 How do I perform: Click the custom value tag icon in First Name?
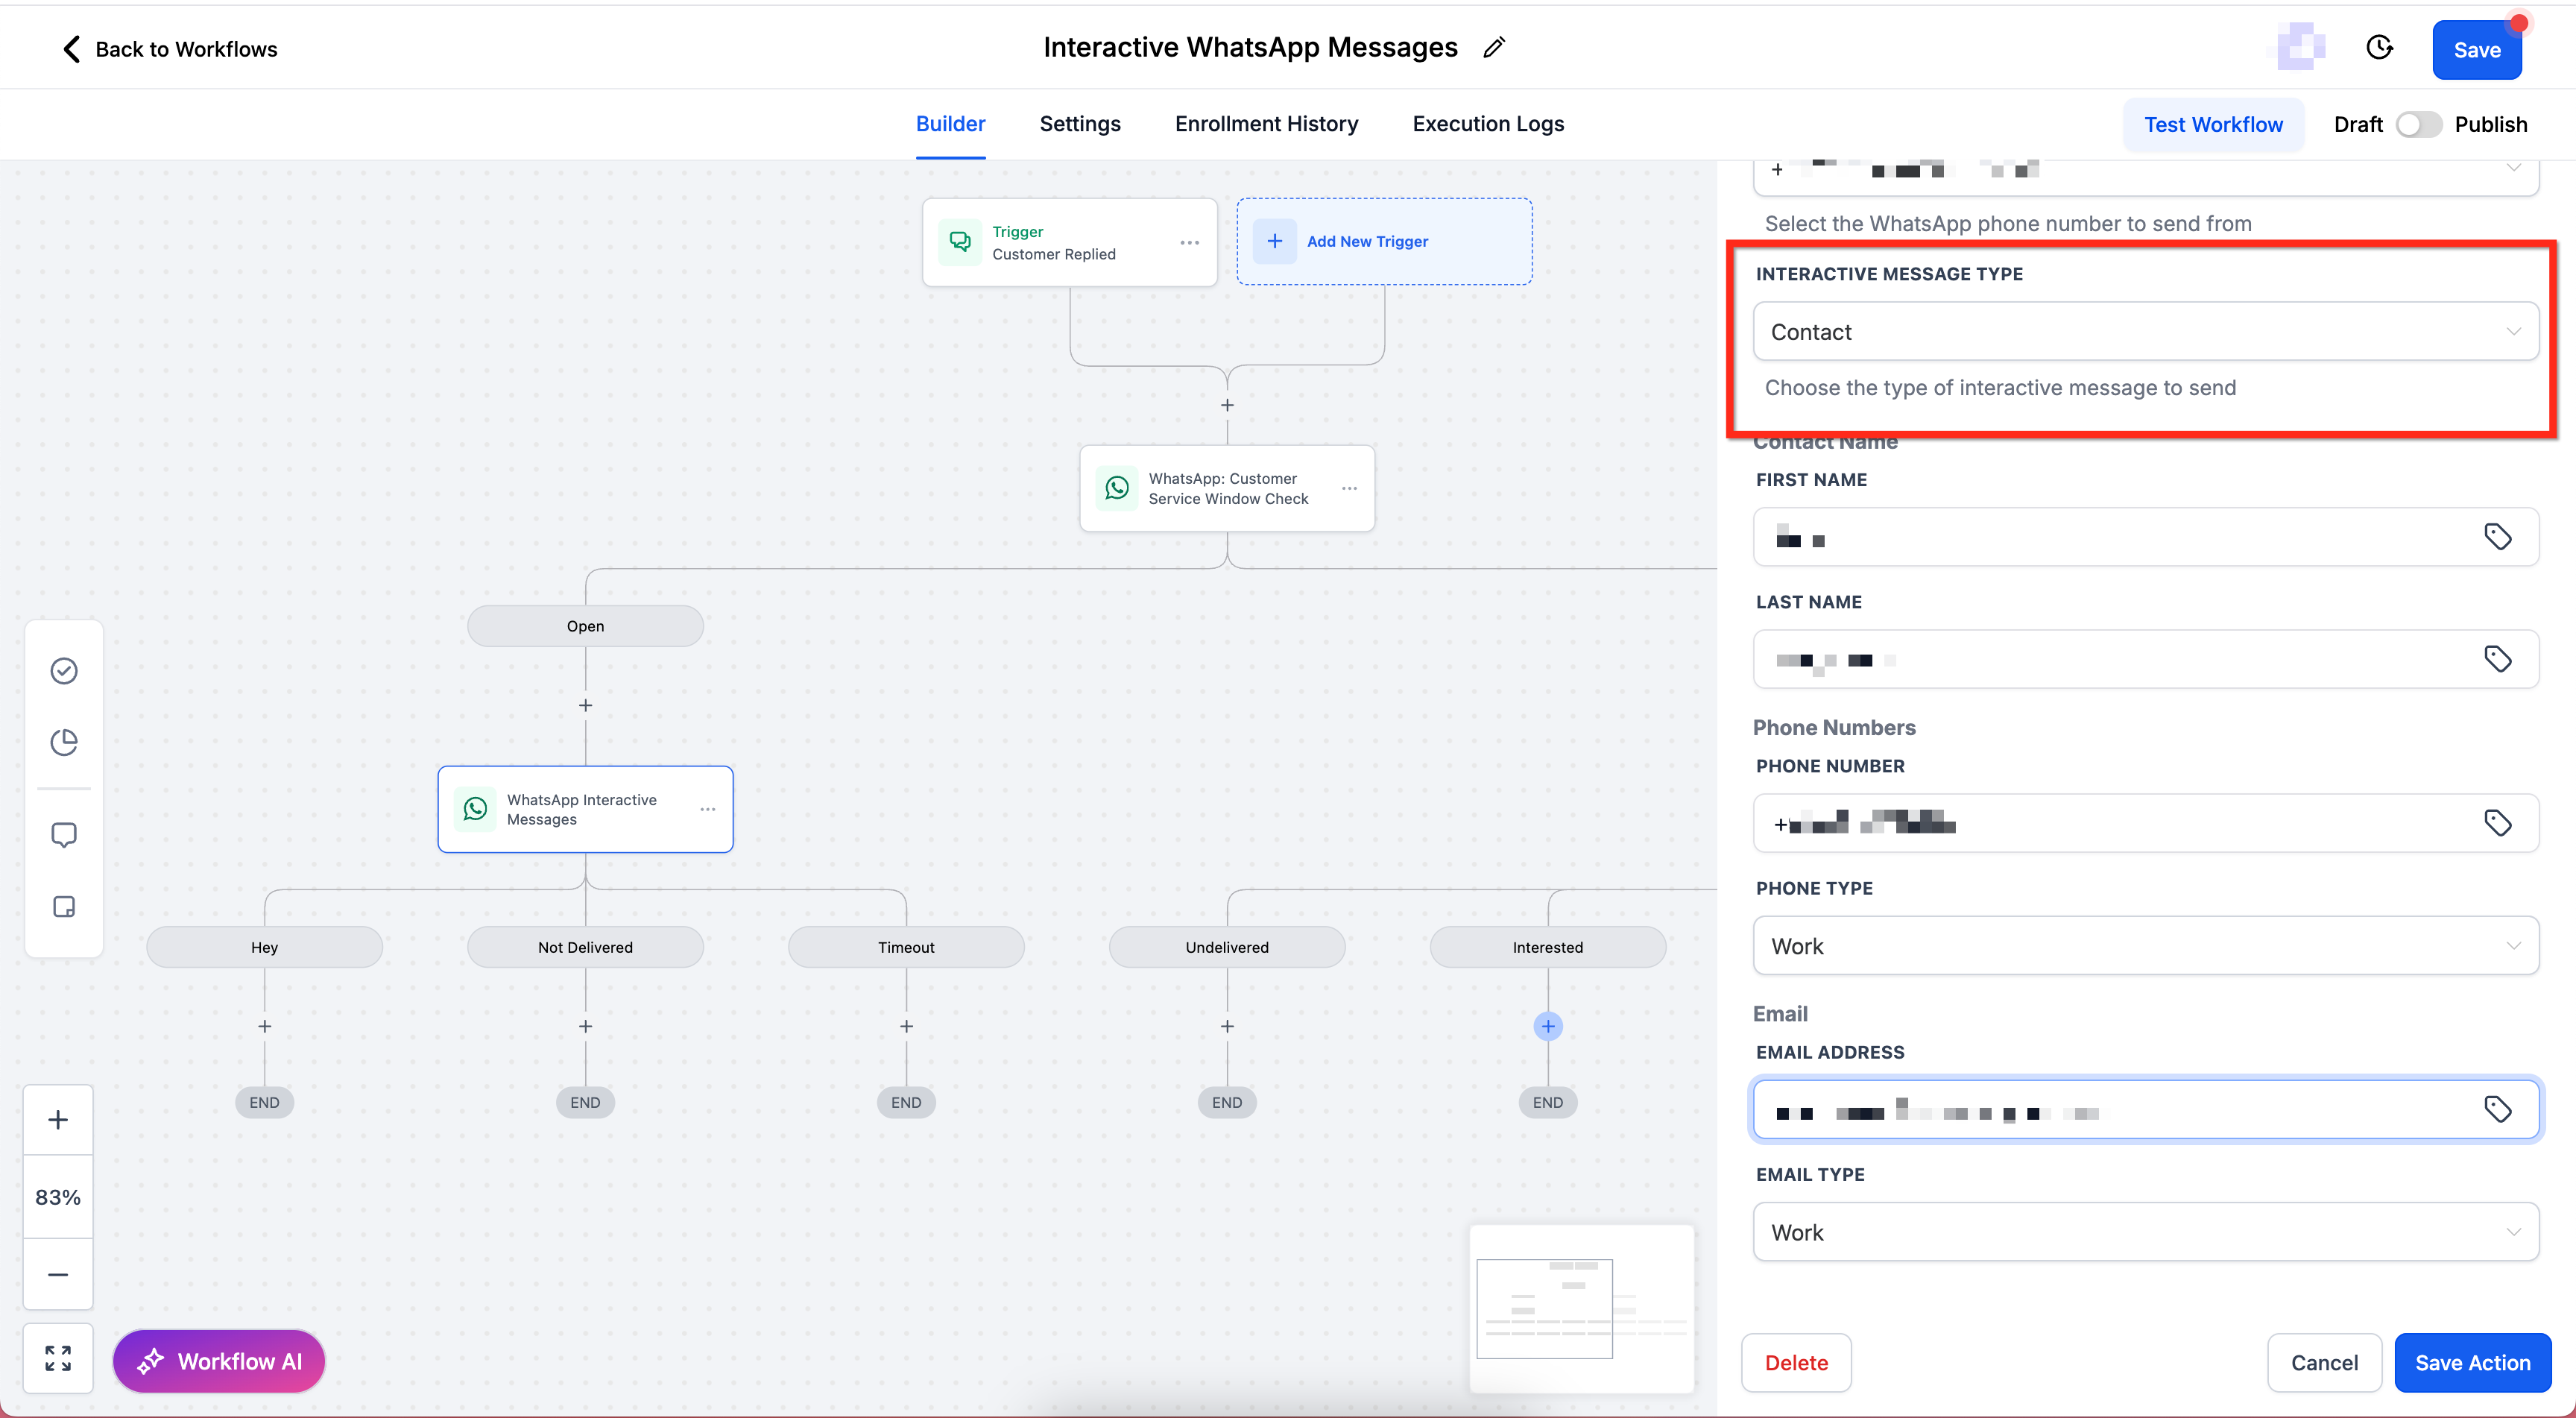(2497, 537)
